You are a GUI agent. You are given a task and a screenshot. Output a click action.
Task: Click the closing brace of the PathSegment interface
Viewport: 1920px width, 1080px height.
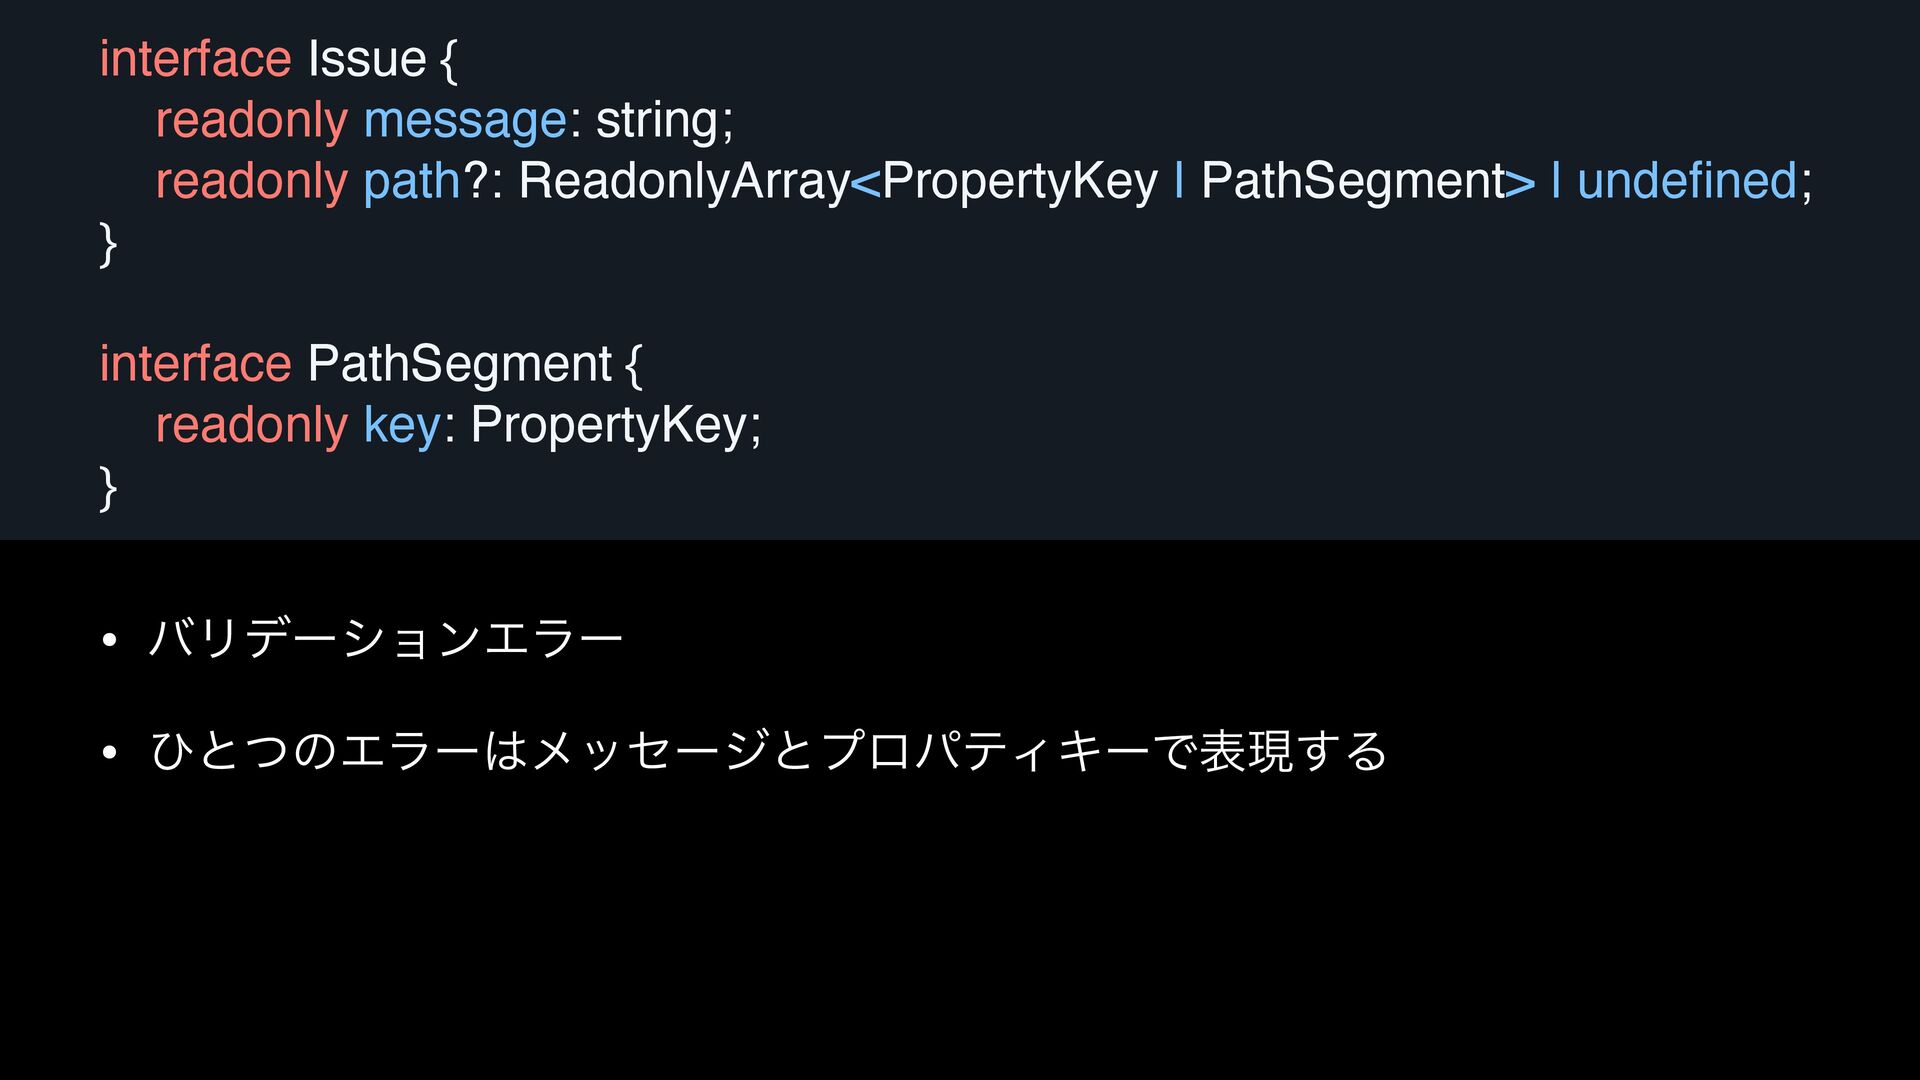tap(108, 489)
